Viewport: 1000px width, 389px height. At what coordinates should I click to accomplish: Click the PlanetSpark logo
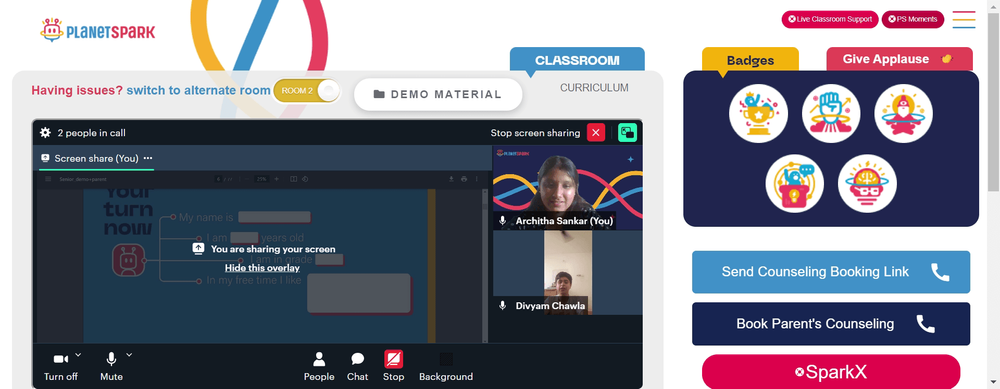[97, 31]
